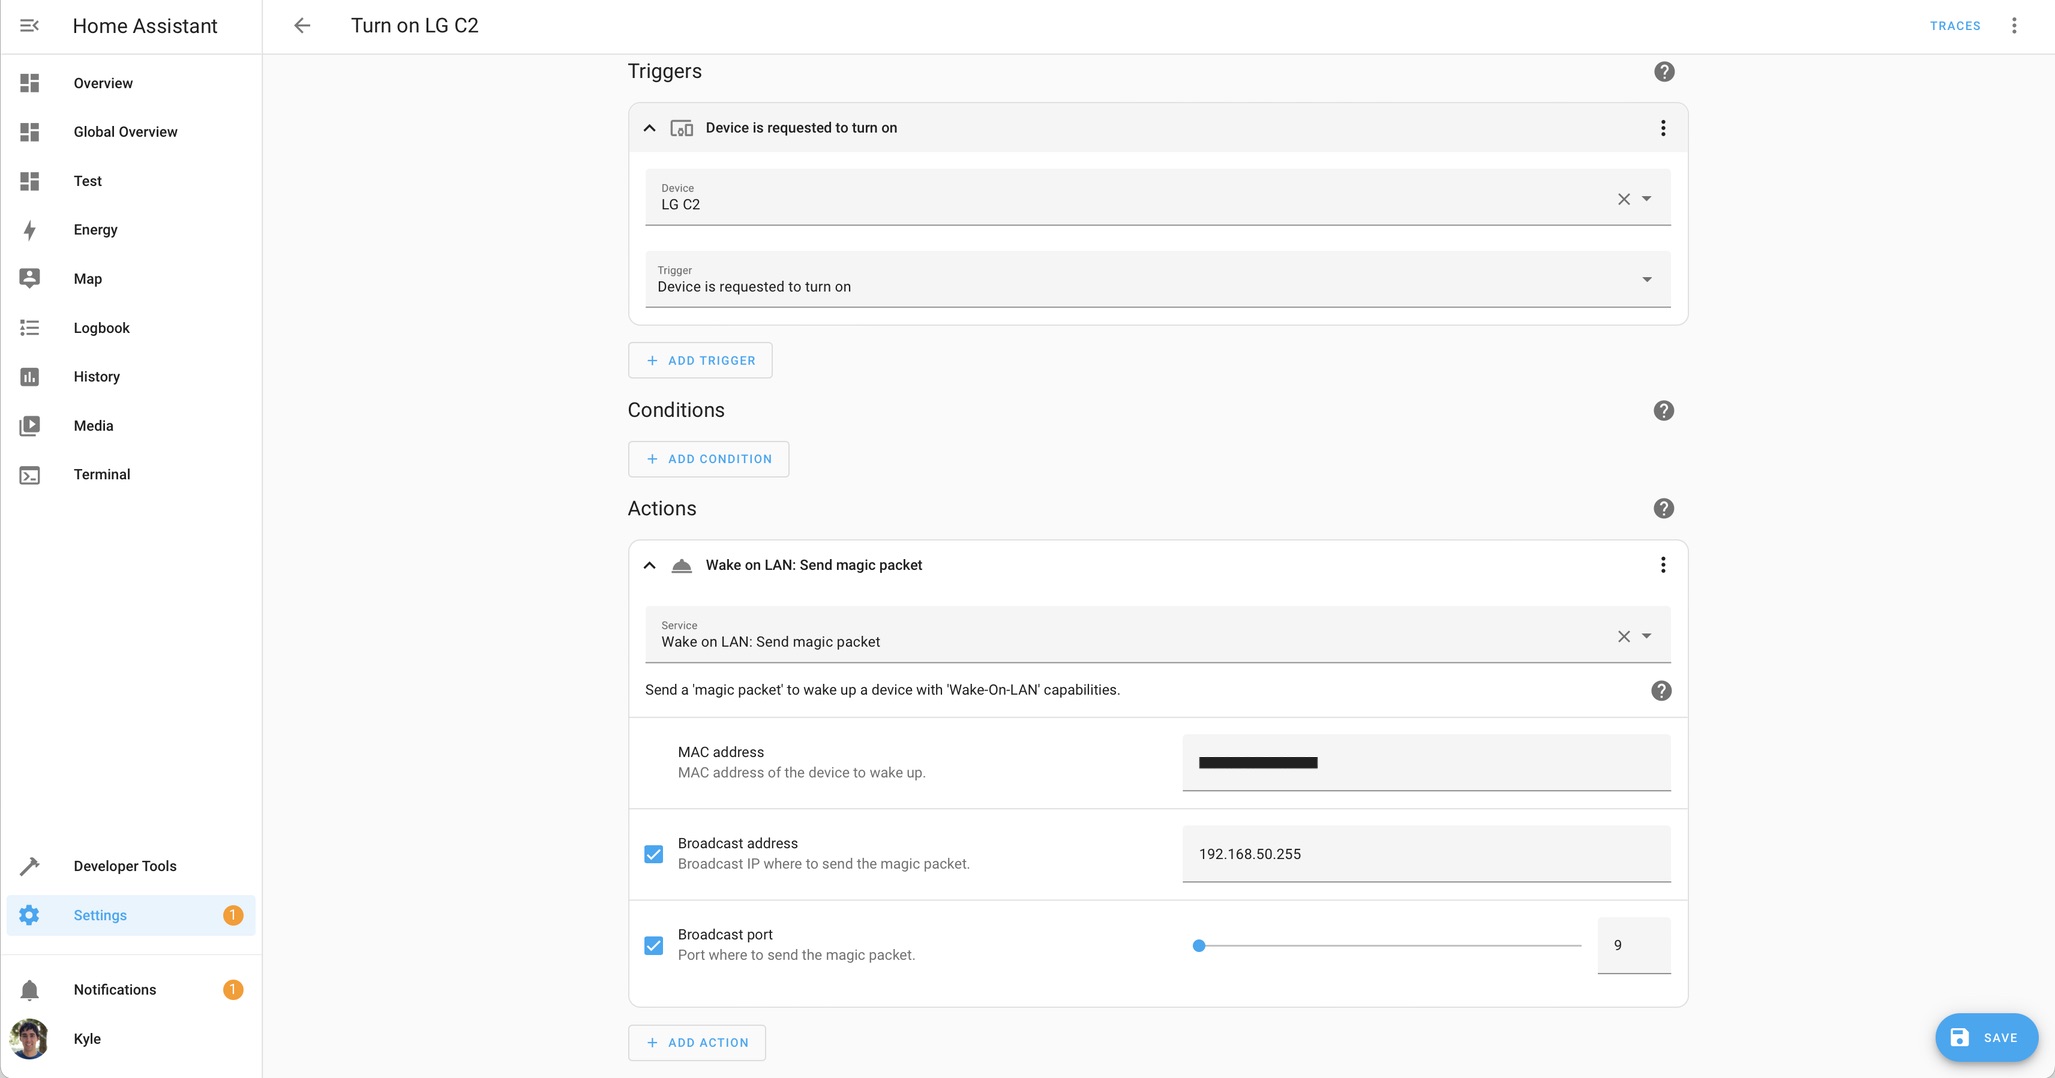Click the device trigger icon
Image resolution: width=2055 pixels, height=1078 pixels.
click(681, 128)
